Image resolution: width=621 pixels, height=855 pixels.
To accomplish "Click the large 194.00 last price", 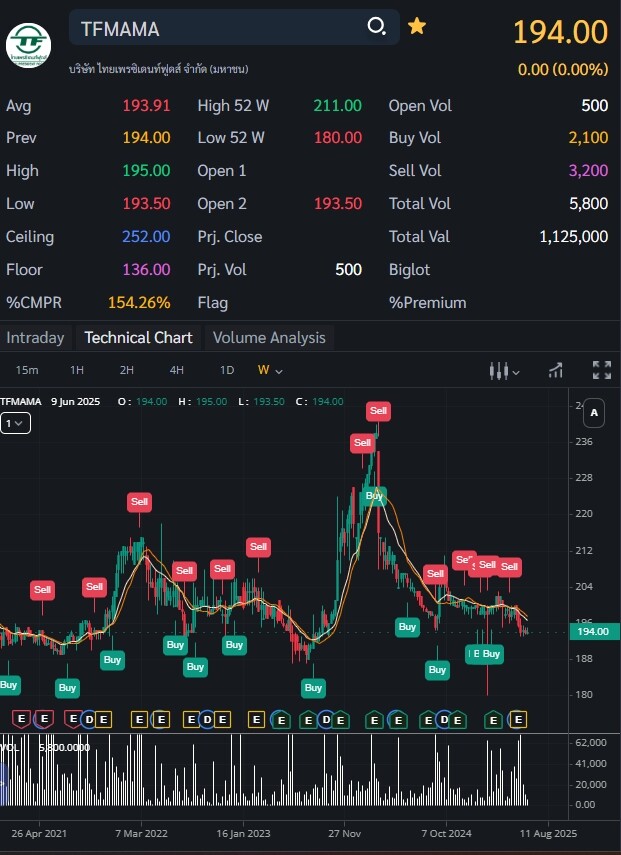I will pos(560,32).
